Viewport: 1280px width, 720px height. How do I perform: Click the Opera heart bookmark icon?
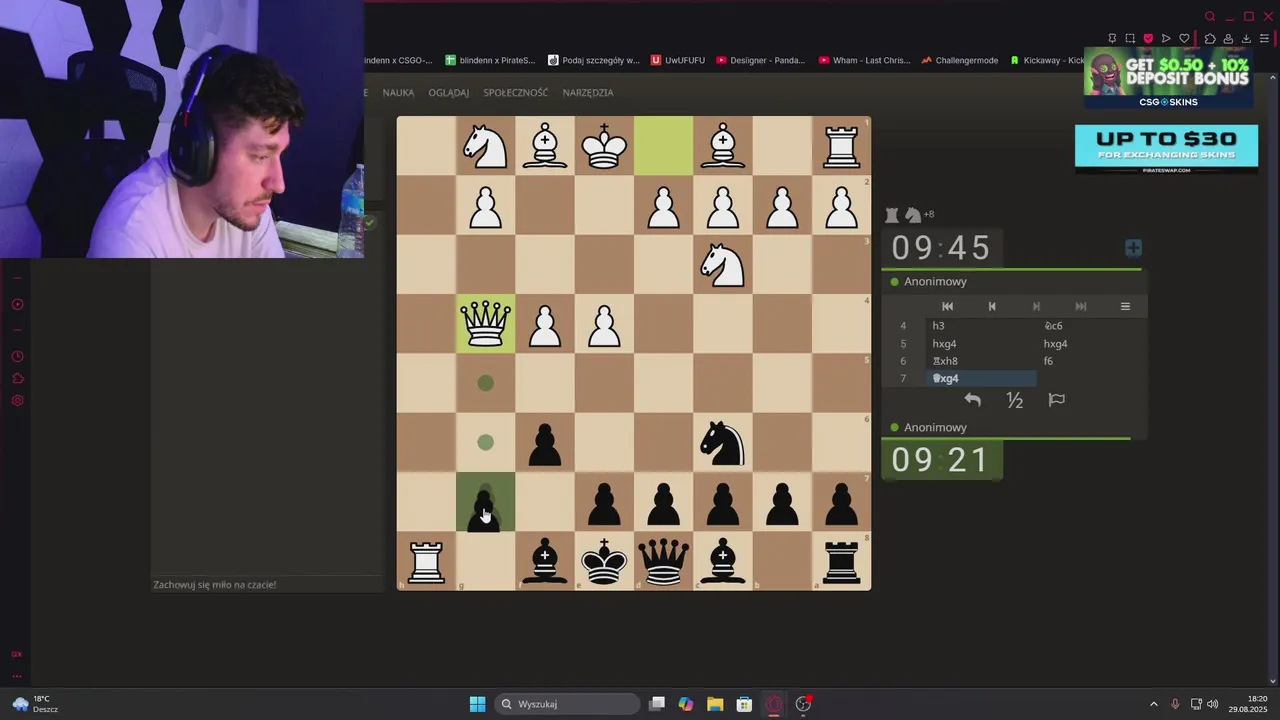click(1184, 38)
